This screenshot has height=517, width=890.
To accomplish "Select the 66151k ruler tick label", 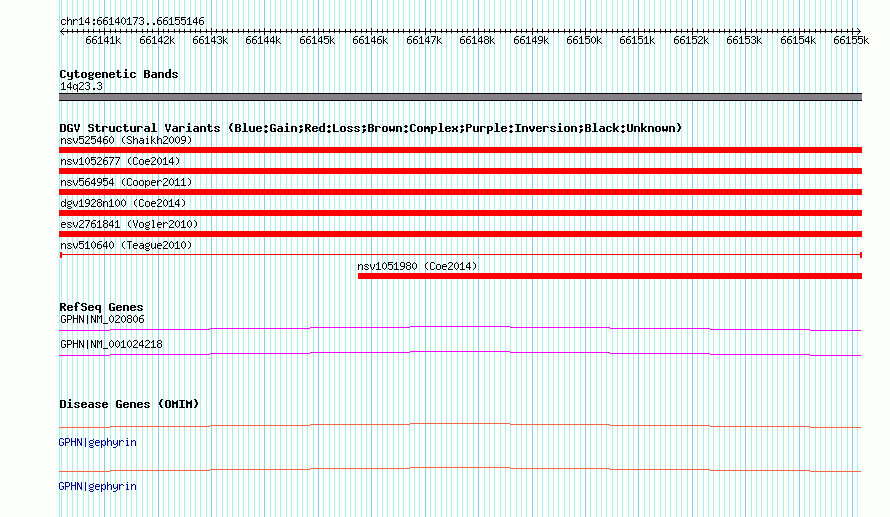I will coord(637,40).
